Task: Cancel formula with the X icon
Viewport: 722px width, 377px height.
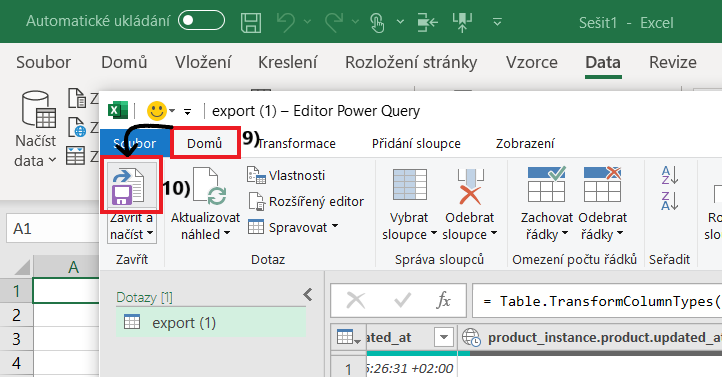Action: (356, 301)
